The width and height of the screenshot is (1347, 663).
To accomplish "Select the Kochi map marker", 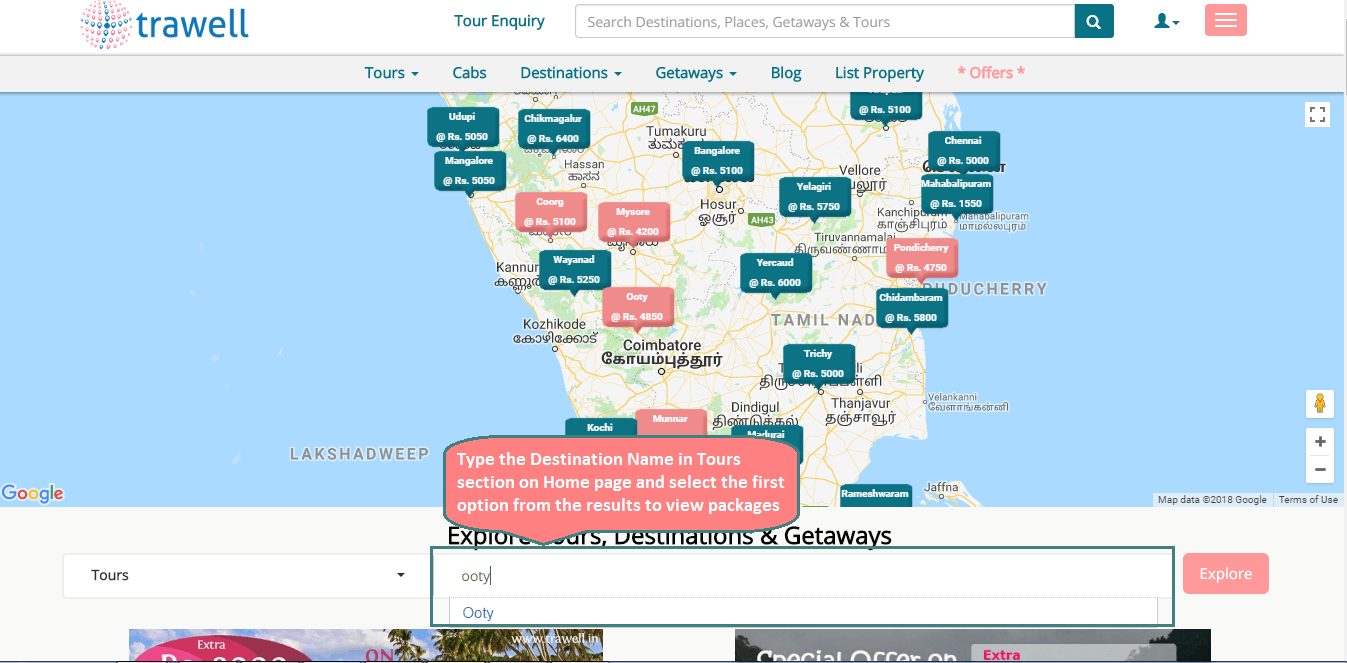I will tap(600, 428).
